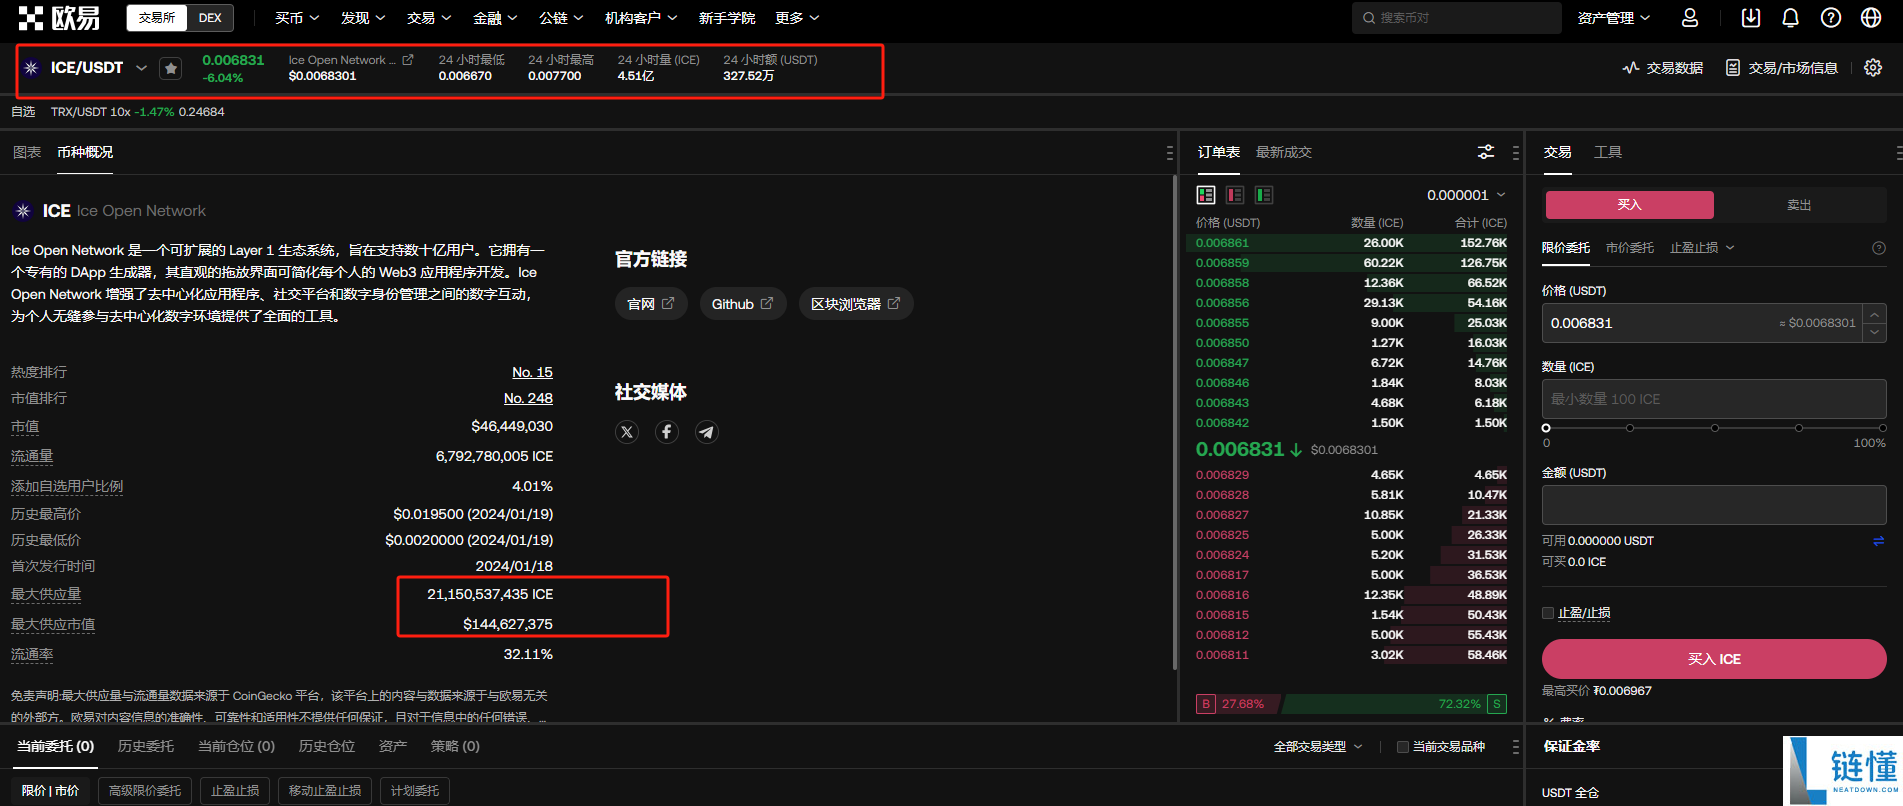
Task: Expand the Trade (交易) menu
Action: [429, 18]
